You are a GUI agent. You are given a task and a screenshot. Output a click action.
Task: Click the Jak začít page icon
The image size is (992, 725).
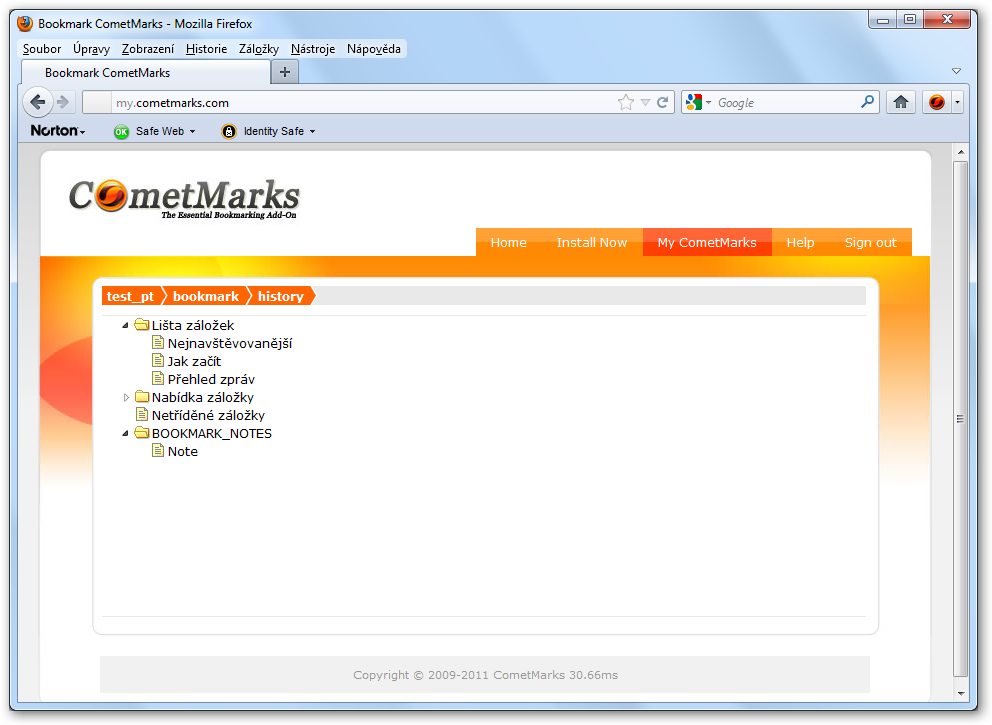tap(158, 361)
